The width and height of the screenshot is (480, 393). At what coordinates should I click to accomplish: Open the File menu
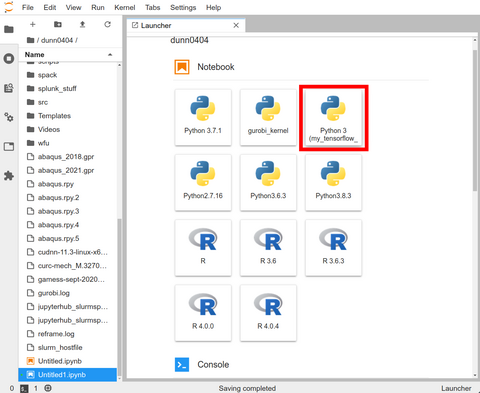coord(28,7)
